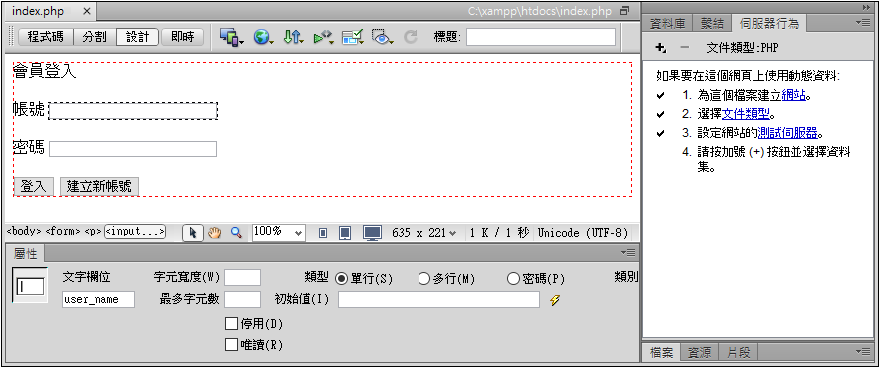Select the 多行(M) radio button
880x368 pixels.
tap(424, 279)
